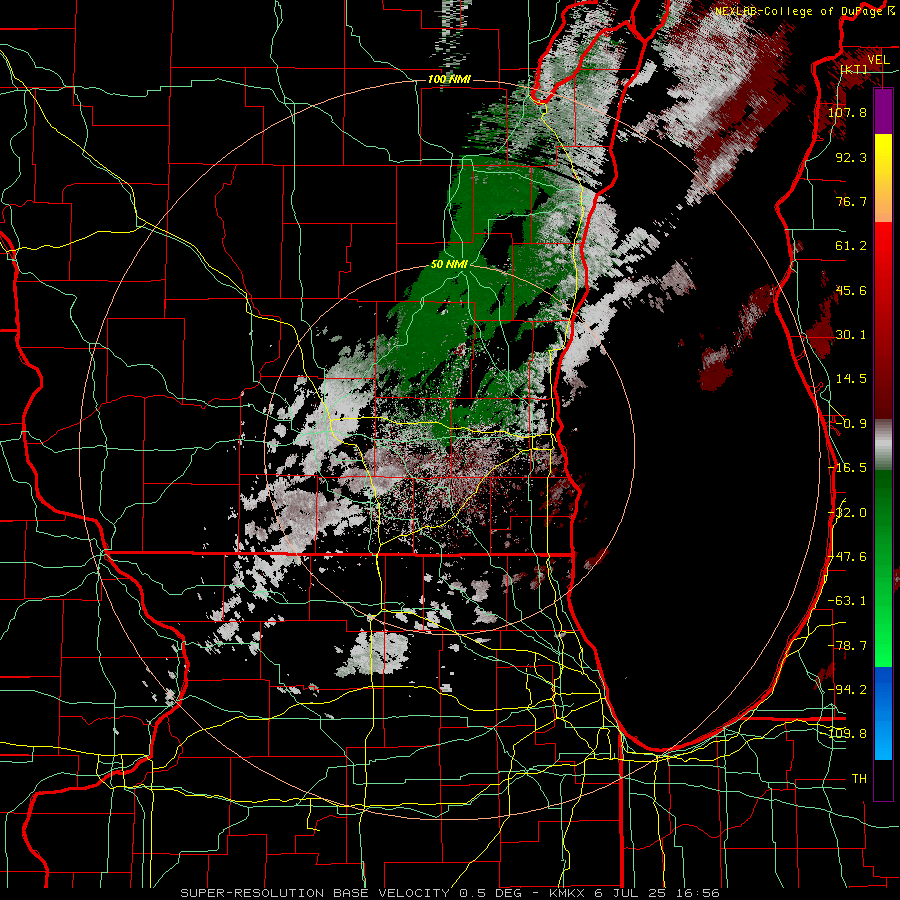Click the "-94.2" value on the velocity scale
The height and width of the screenshot is (900, 900).
[847, 690]
